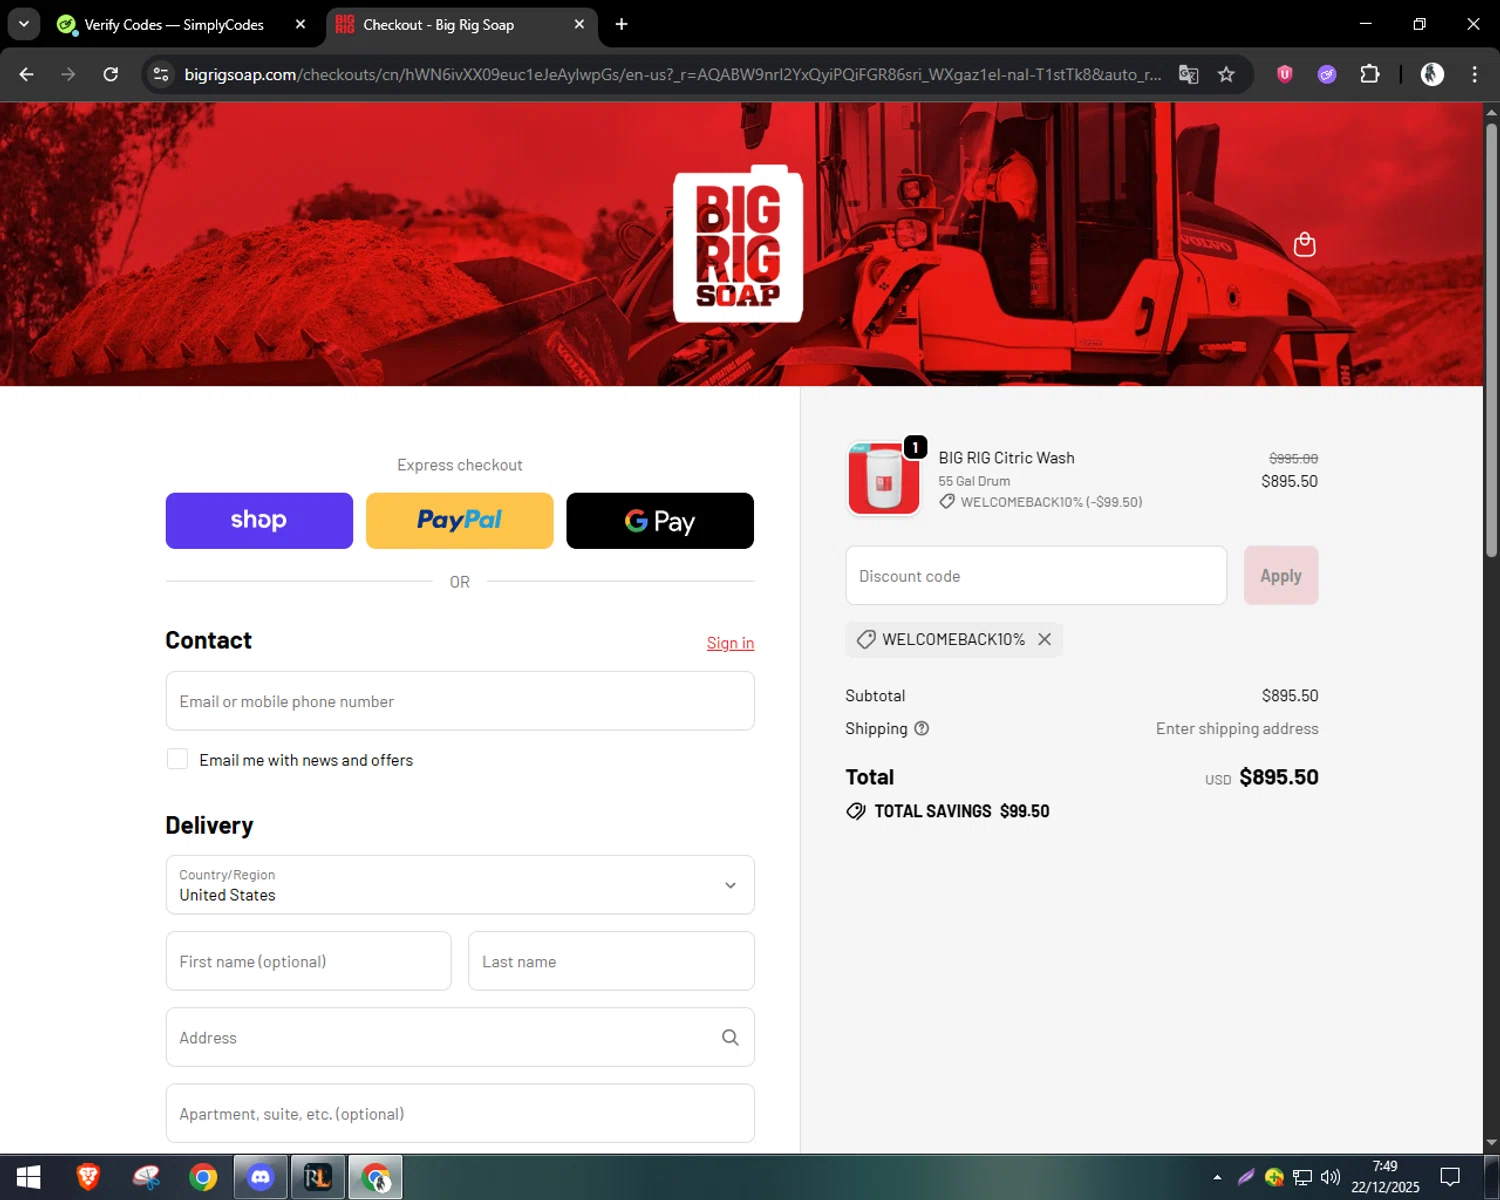Pay with PayPal express checkout
Viewport: 1500px width, 1200px height.
pos(459,520)
